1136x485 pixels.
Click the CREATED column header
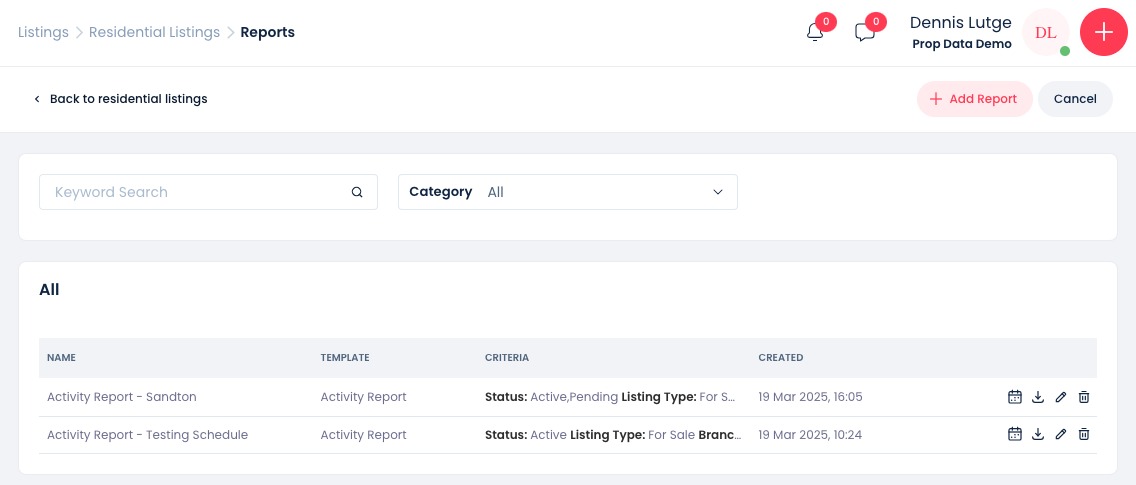click(x=780, y=357)
